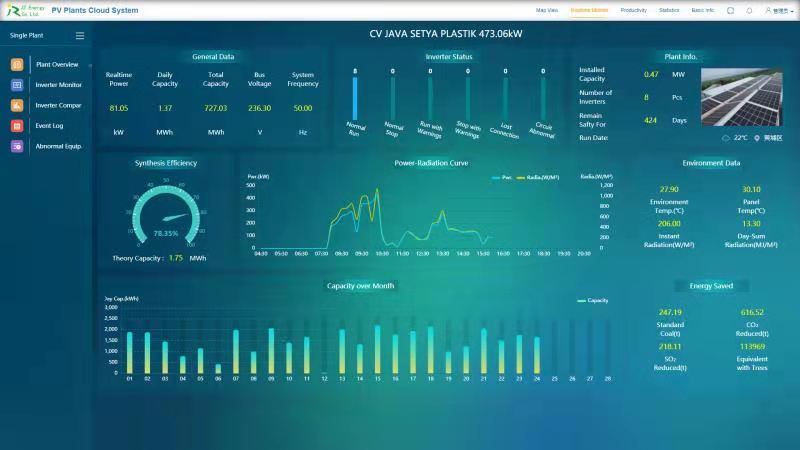
Task: Click the Synthesis Efficiency gauge
Action: pyautogui.click(x=165, y=213)
